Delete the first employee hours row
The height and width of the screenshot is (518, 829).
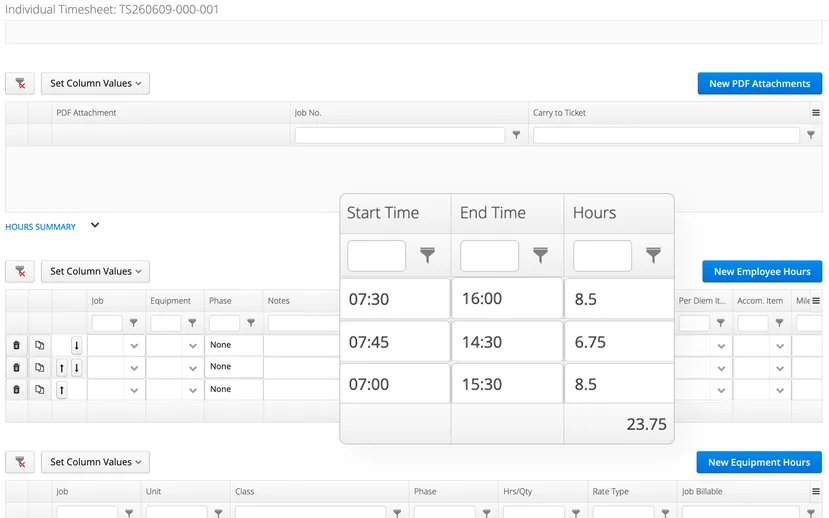click(16, 345)
